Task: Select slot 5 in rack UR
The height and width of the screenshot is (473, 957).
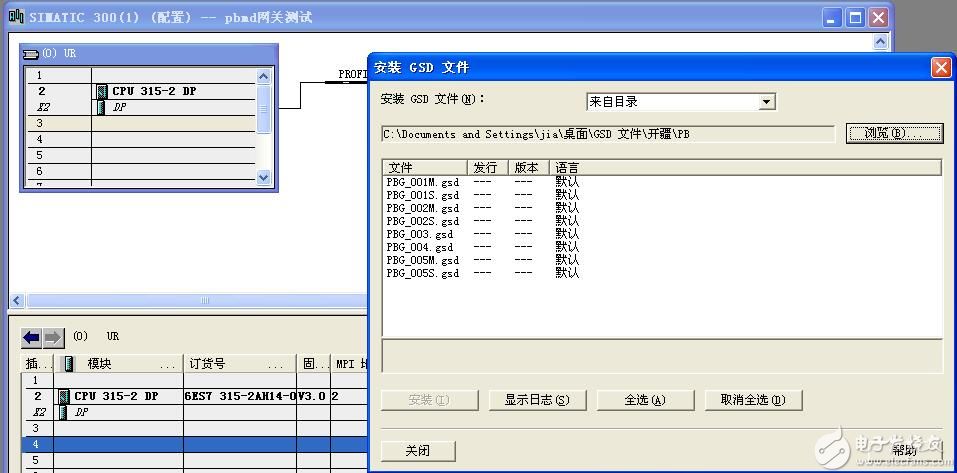Action: click(x=140, y=155)
